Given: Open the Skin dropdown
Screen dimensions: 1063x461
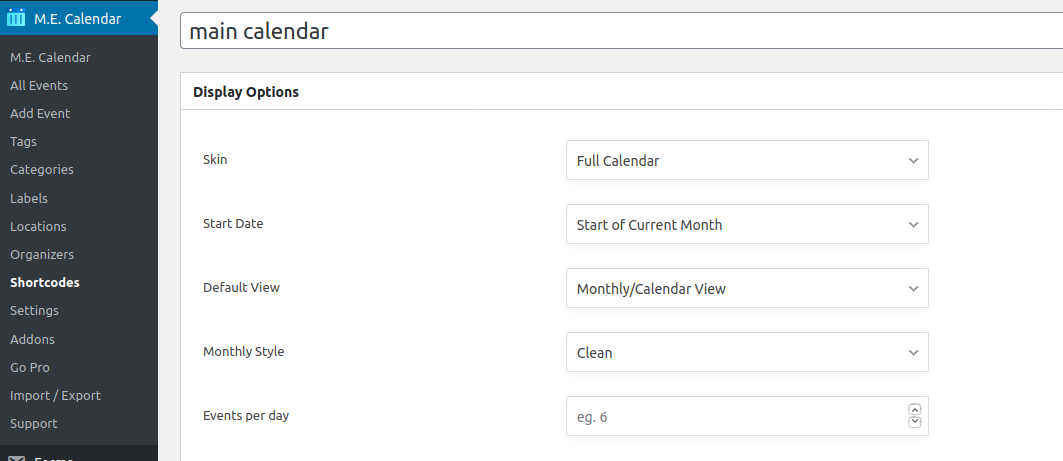Looking at the screenshot, I should 747,161.
